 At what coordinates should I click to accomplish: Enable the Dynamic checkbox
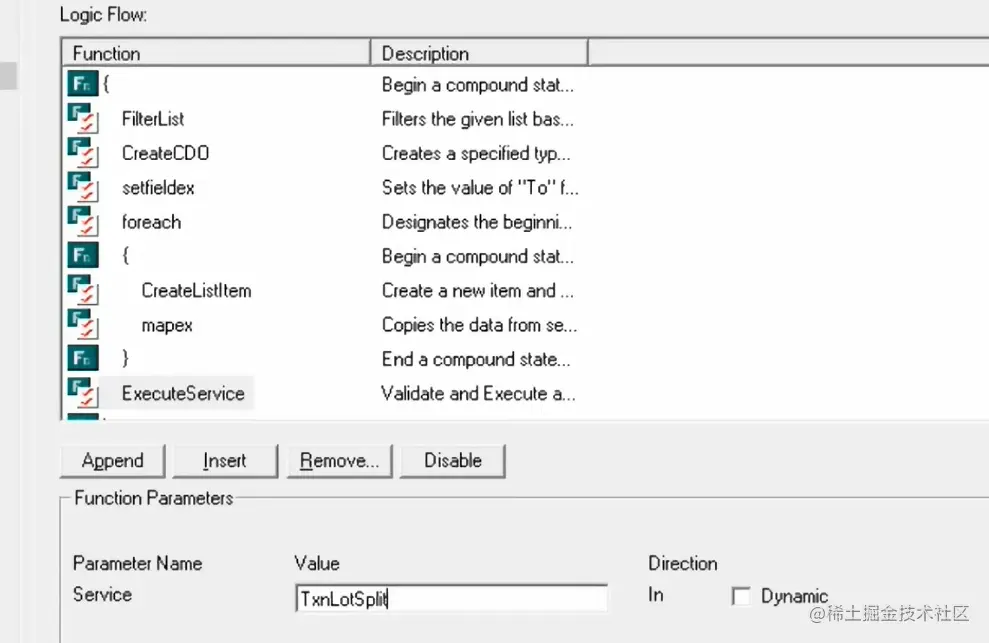click(x=741, y=596)
